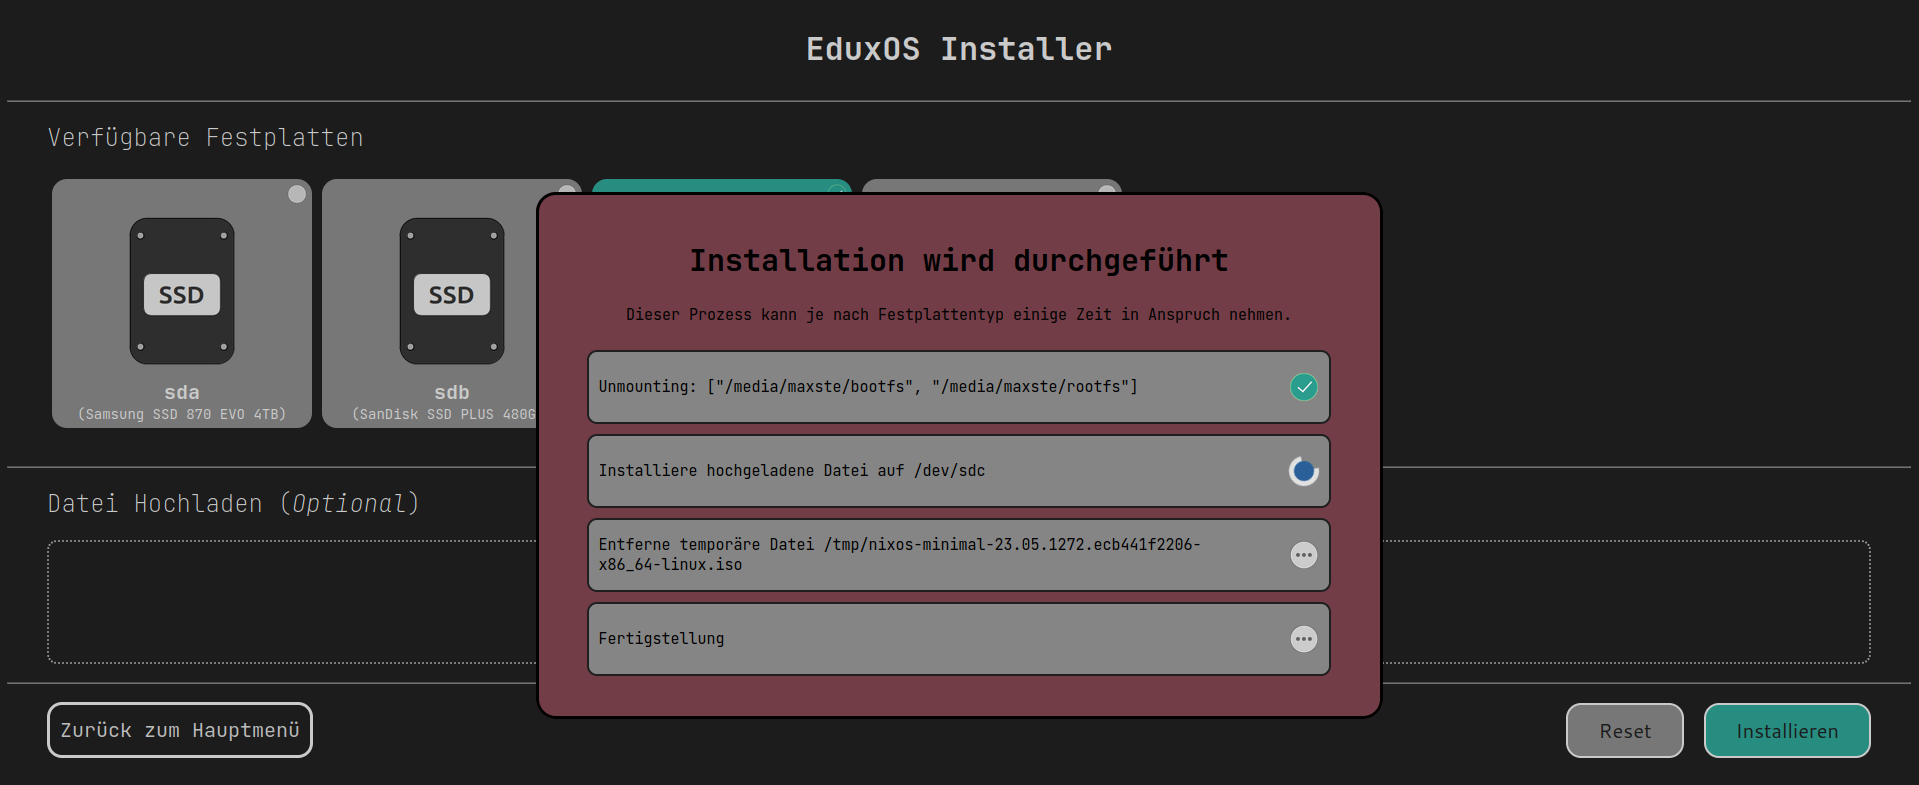Select the sda SSD drive icon

(182, 291)
